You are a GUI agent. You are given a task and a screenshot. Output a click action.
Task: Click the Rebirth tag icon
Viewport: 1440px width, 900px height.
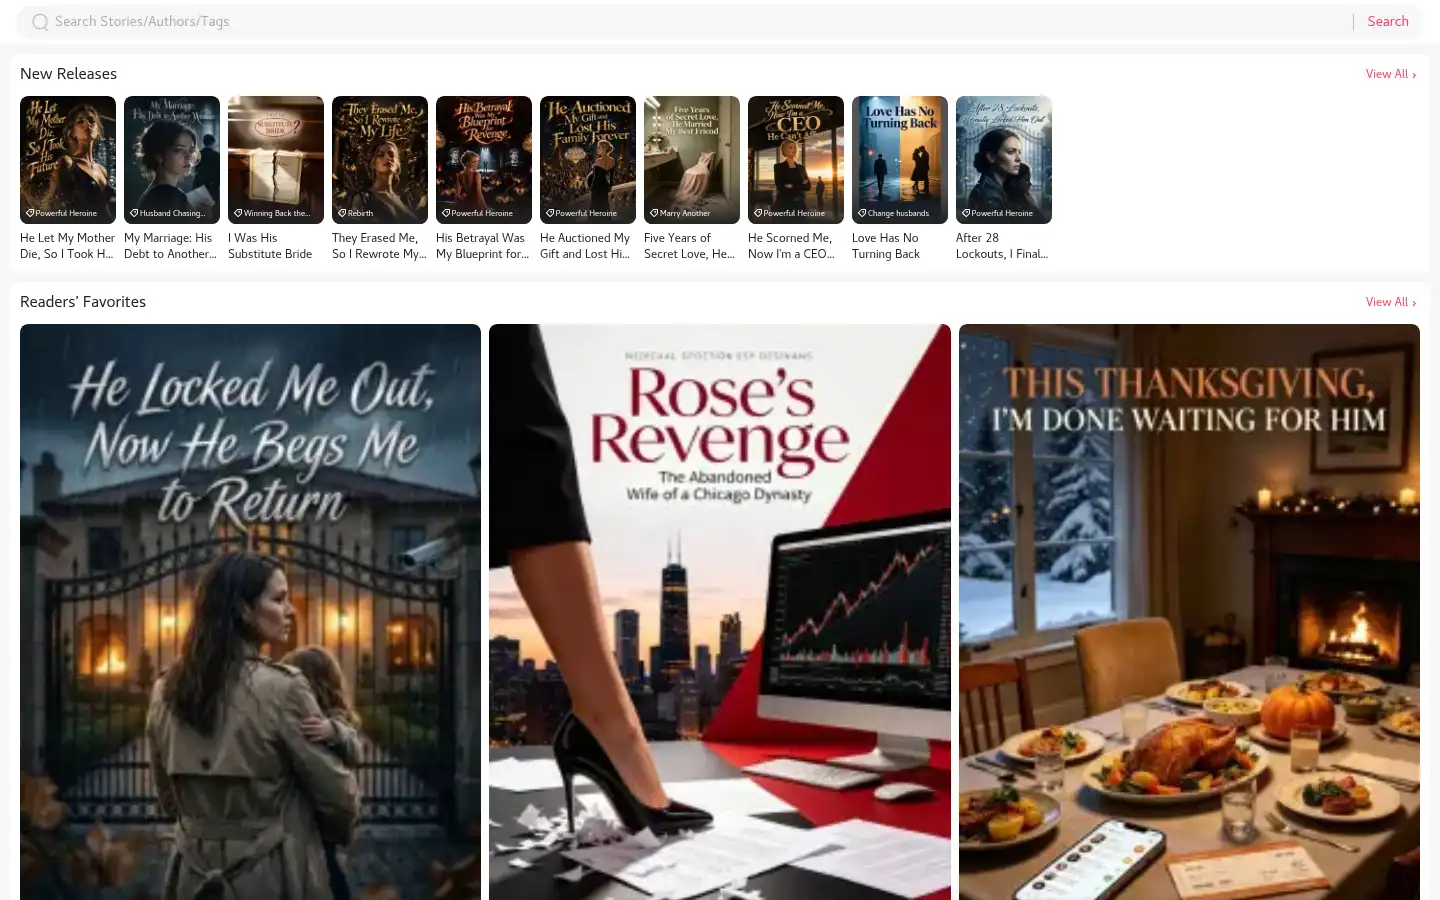click(x=342, y=213)
